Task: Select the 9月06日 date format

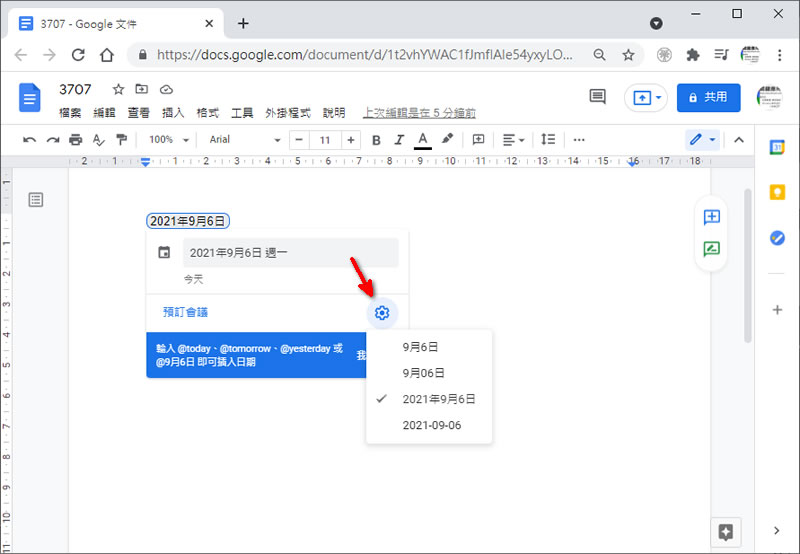Action: click(429, 373)
